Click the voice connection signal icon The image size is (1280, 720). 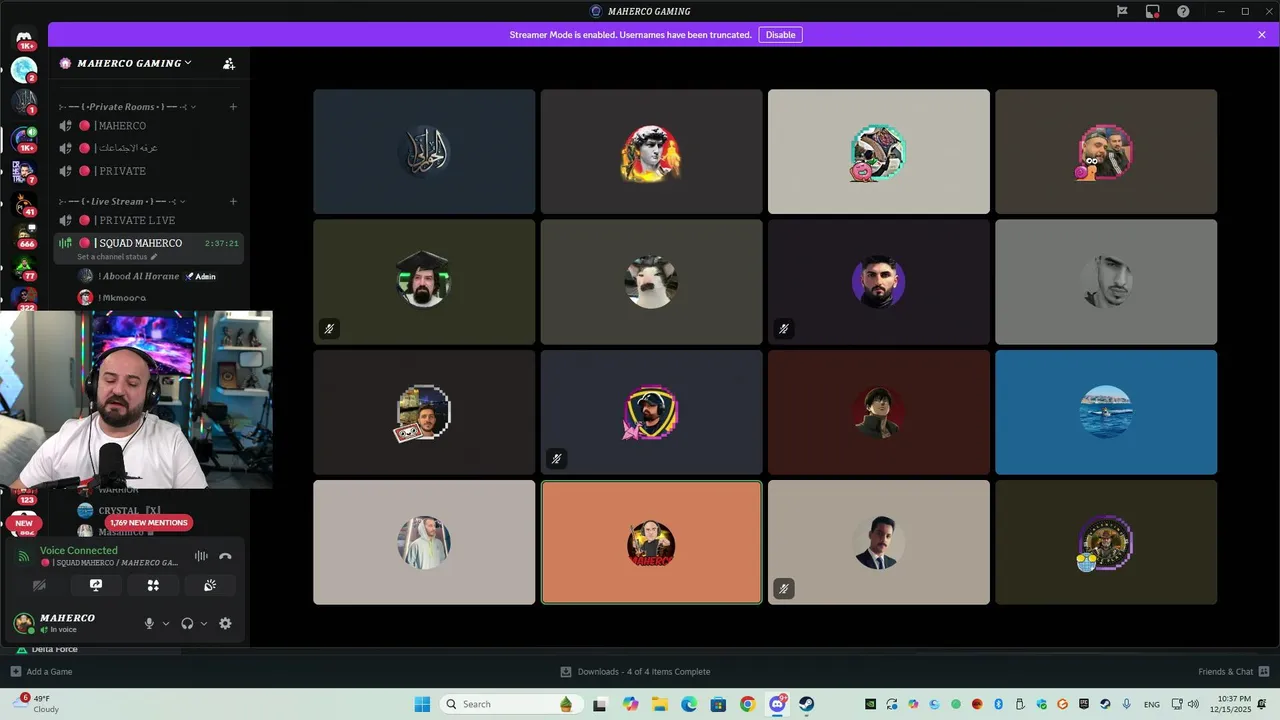[x=24, y=556]
